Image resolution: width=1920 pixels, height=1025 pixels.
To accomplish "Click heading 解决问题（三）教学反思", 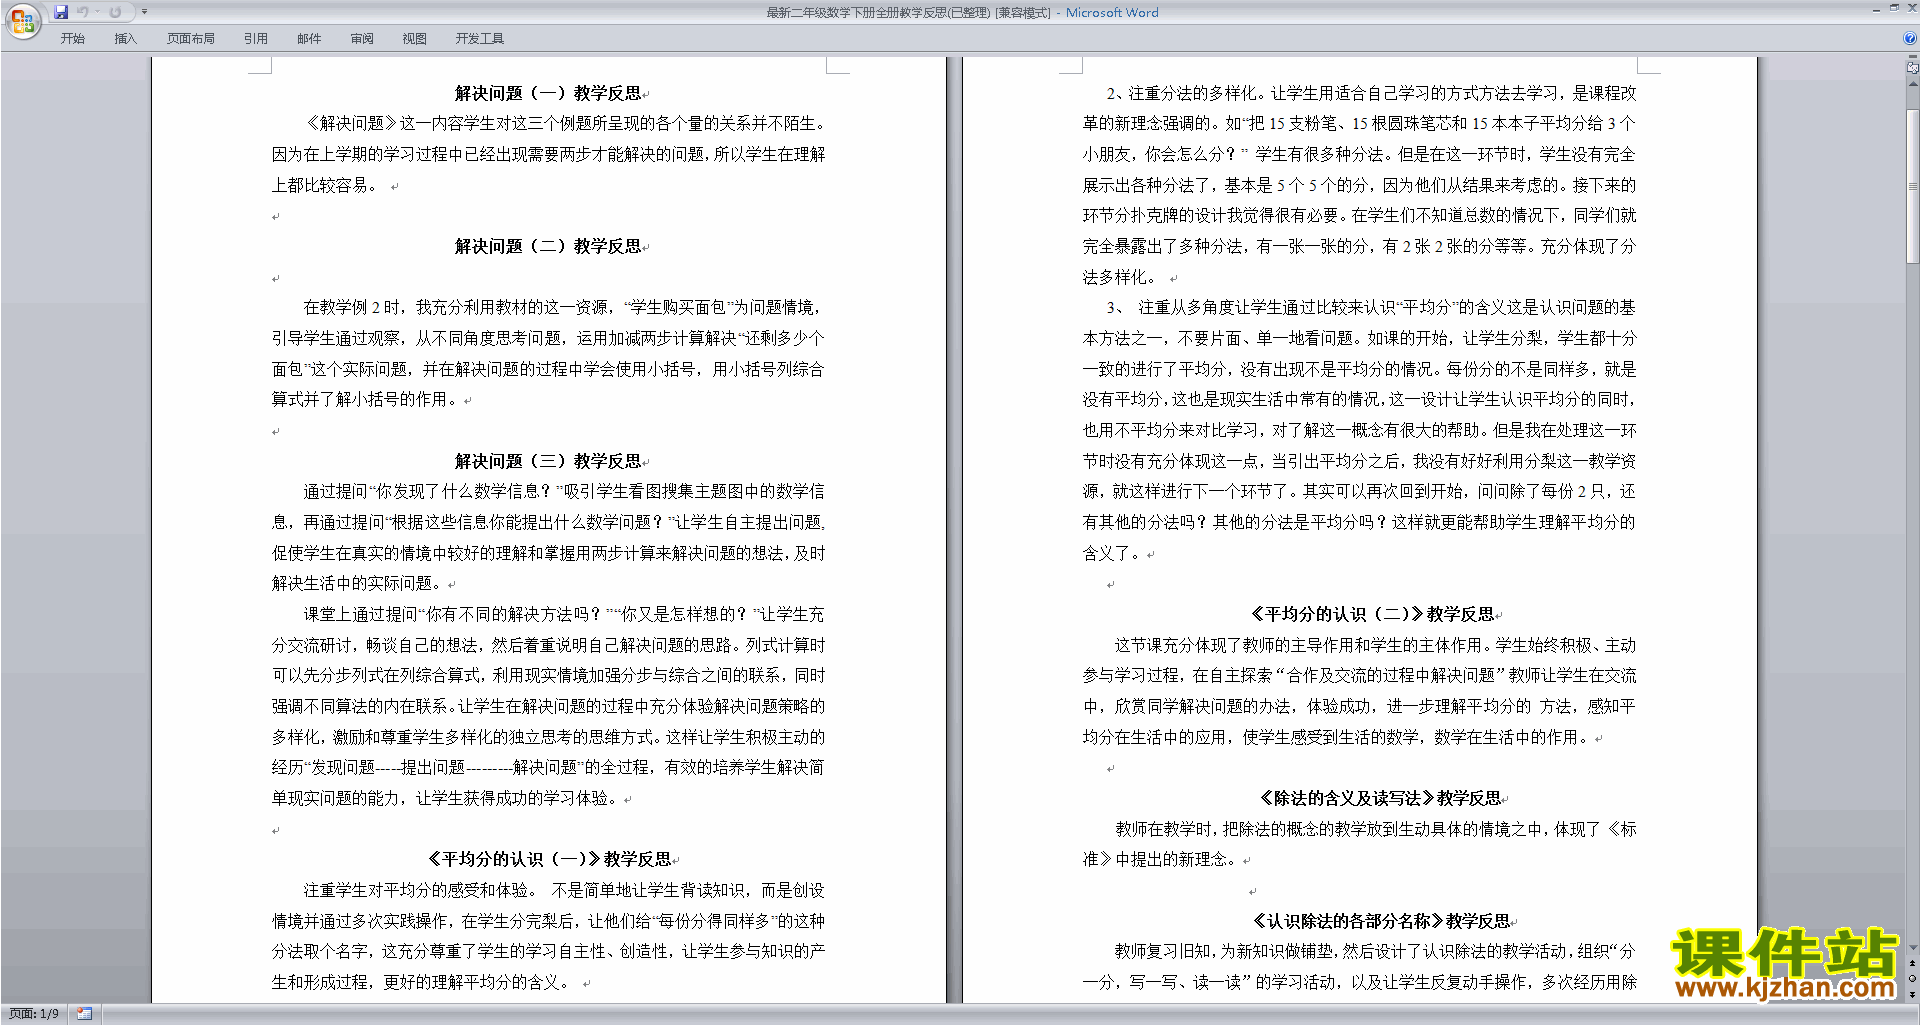I will (x=548, y=461).
